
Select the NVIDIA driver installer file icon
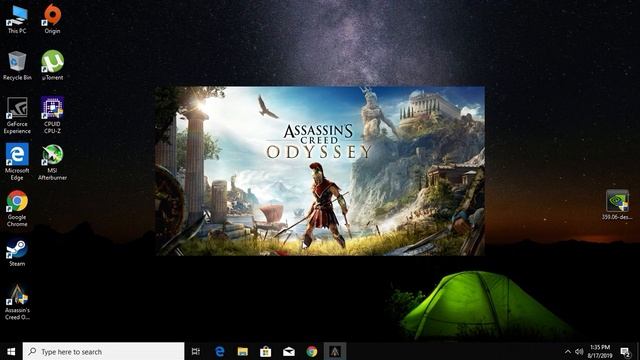click(617, 205)
